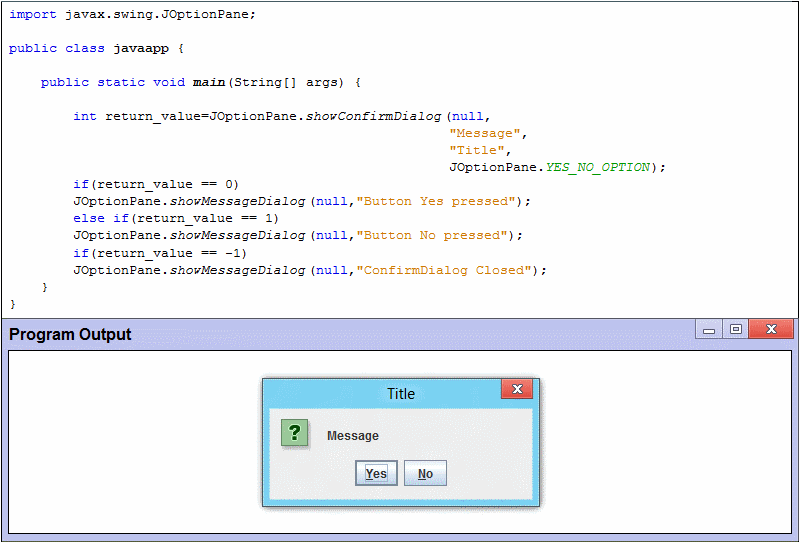The image size is (800, 543).
Task: Click the 'Message' text in the dialog
Action: (x=353, y=436)
